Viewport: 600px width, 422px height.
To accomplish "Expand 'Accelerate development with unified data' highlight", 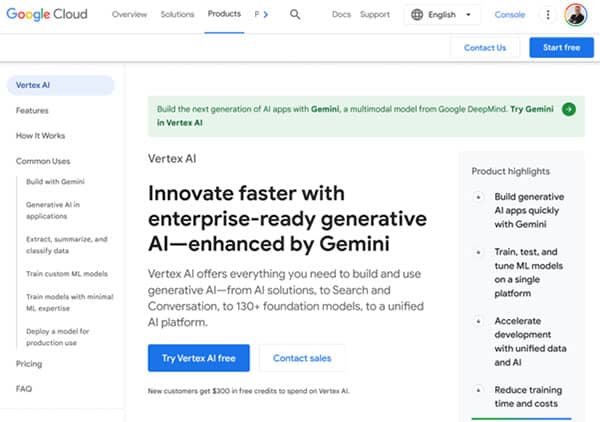I will click(478, 321).
